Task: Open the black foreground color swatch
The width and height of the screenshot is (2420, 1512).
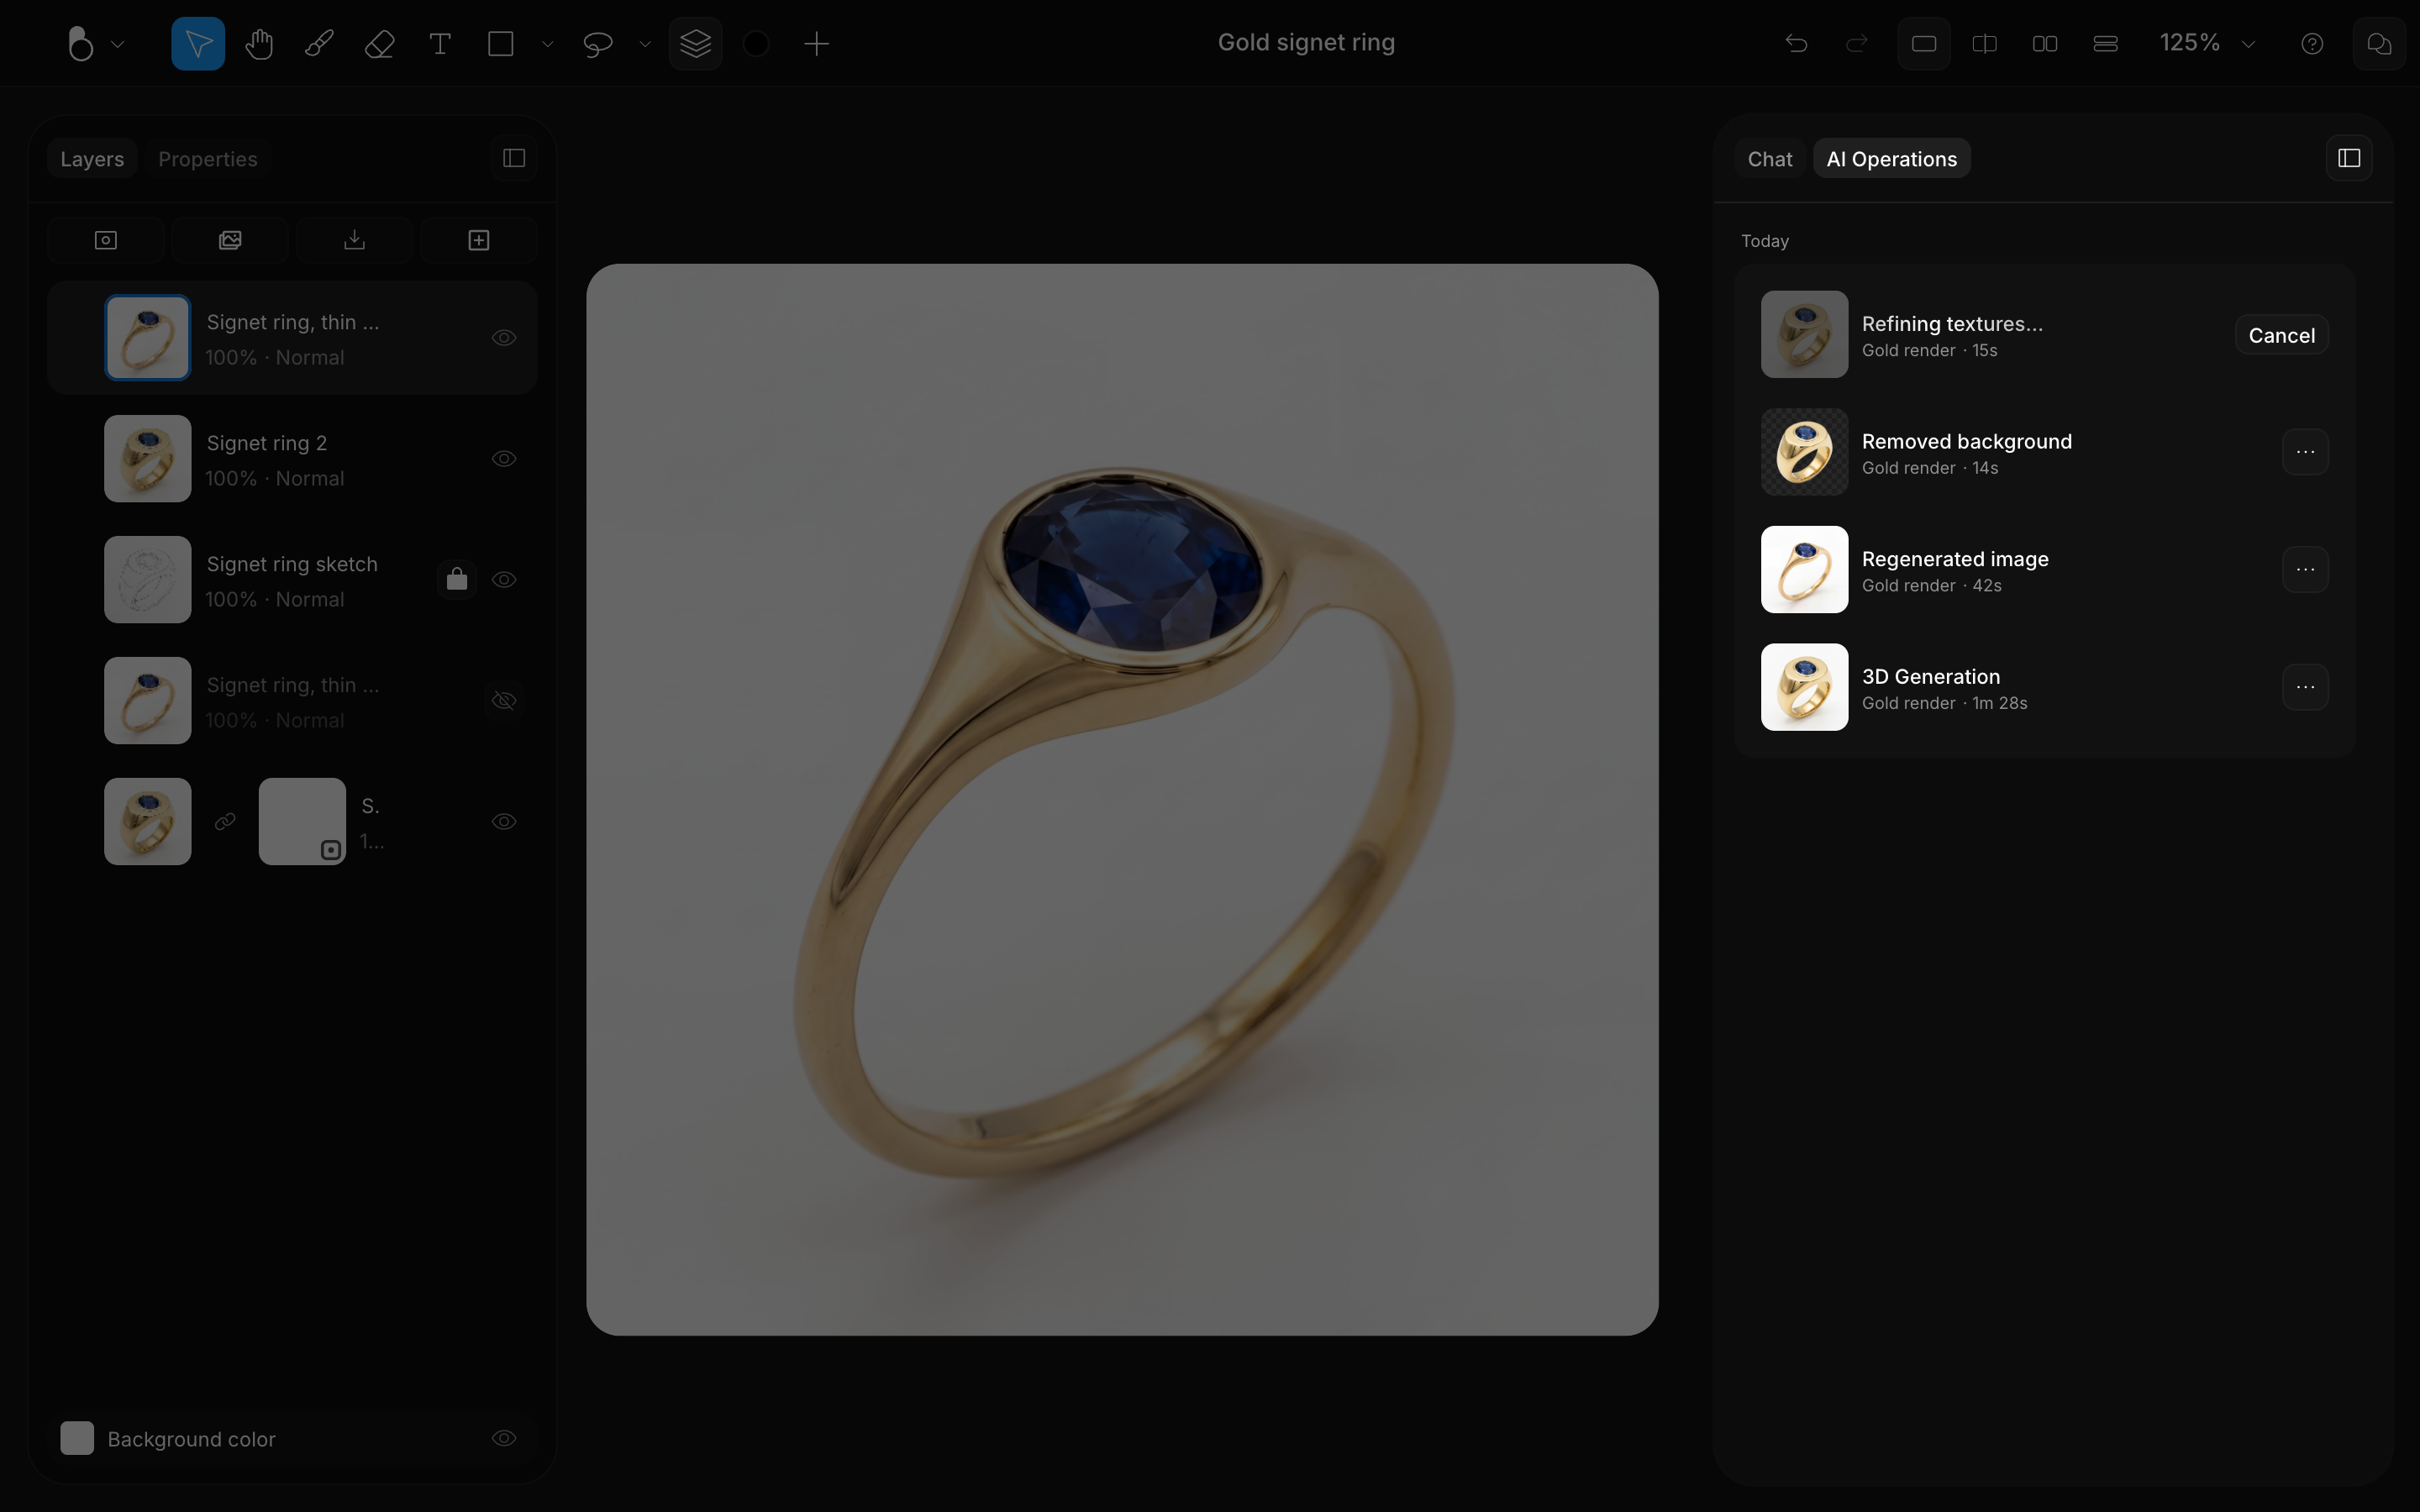Action: 756,43
